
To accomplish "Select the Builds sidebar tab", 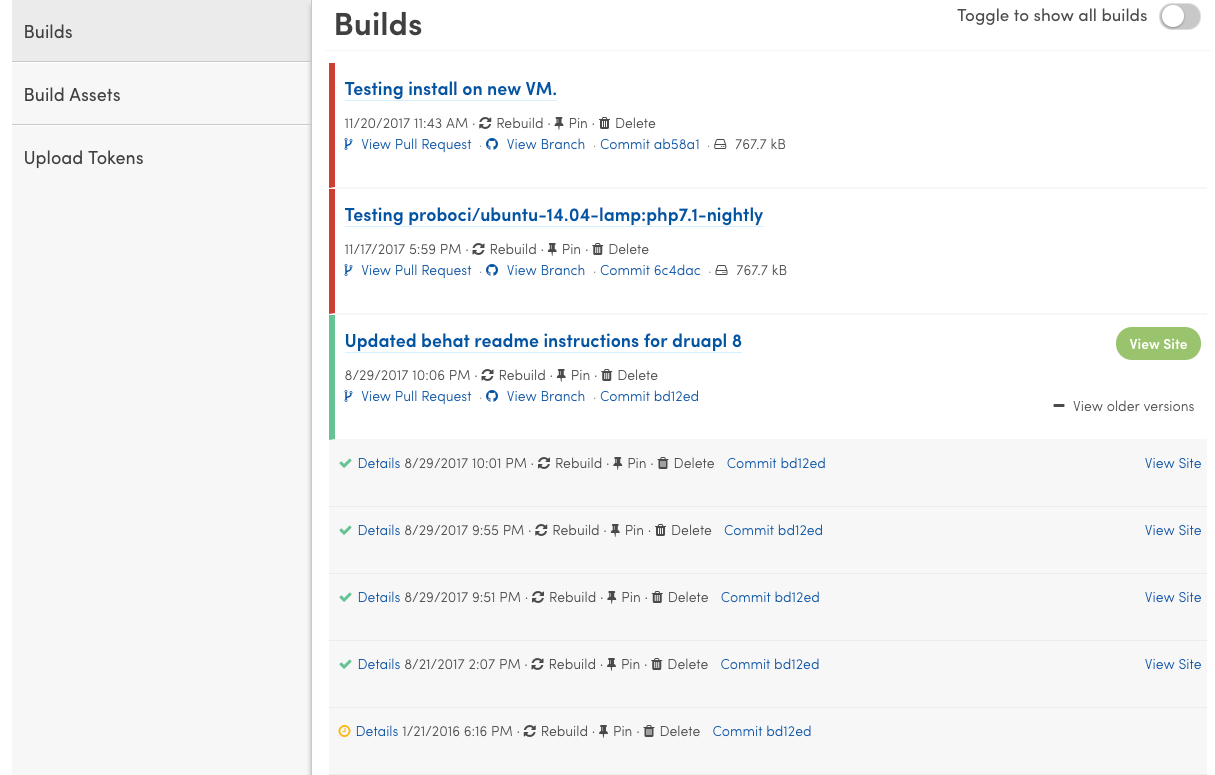I will tap(48, 31).
